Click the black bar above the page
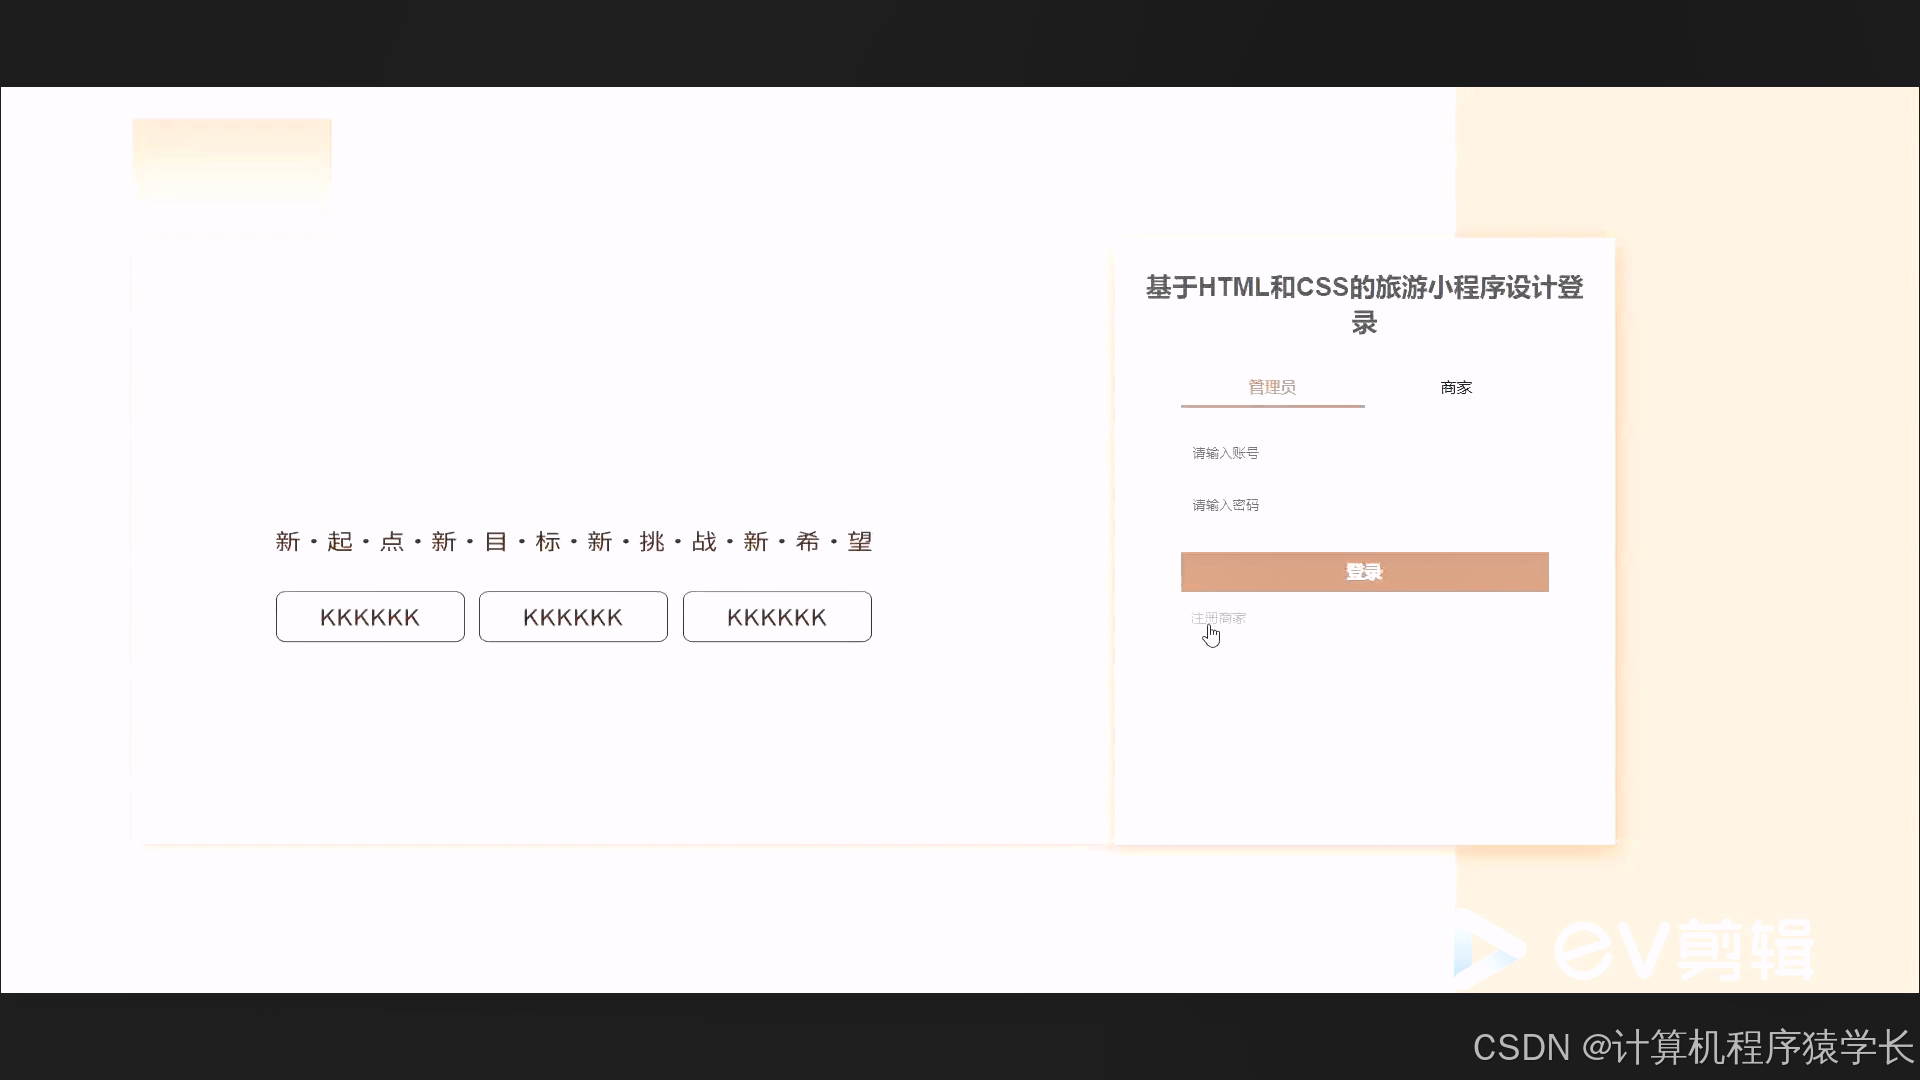The width and height of the screenshot is (1920, 1080). pos(960,42)
